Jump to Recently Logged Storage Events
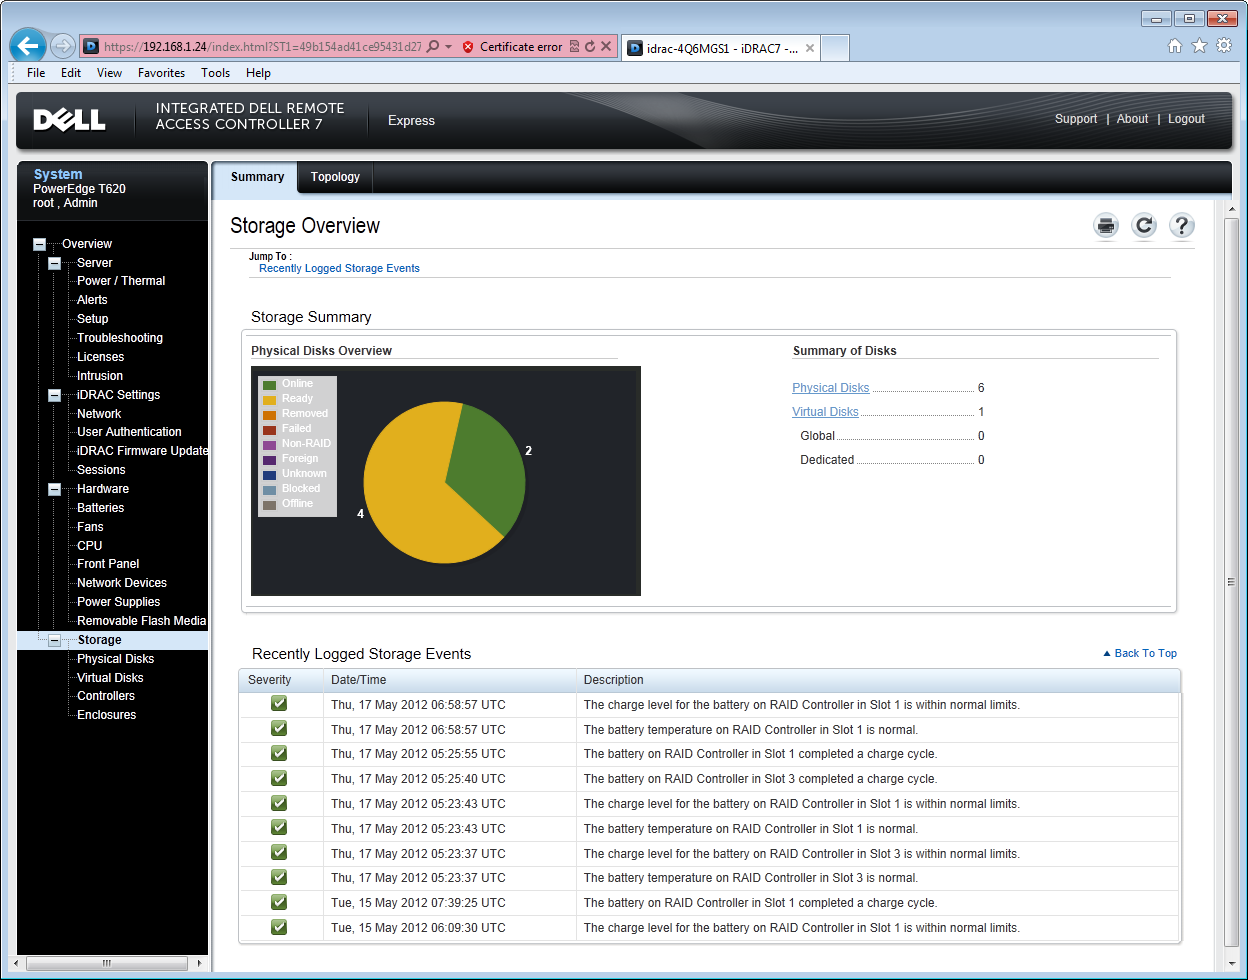The image size is (1248, 980). click(x=339, y=268)
